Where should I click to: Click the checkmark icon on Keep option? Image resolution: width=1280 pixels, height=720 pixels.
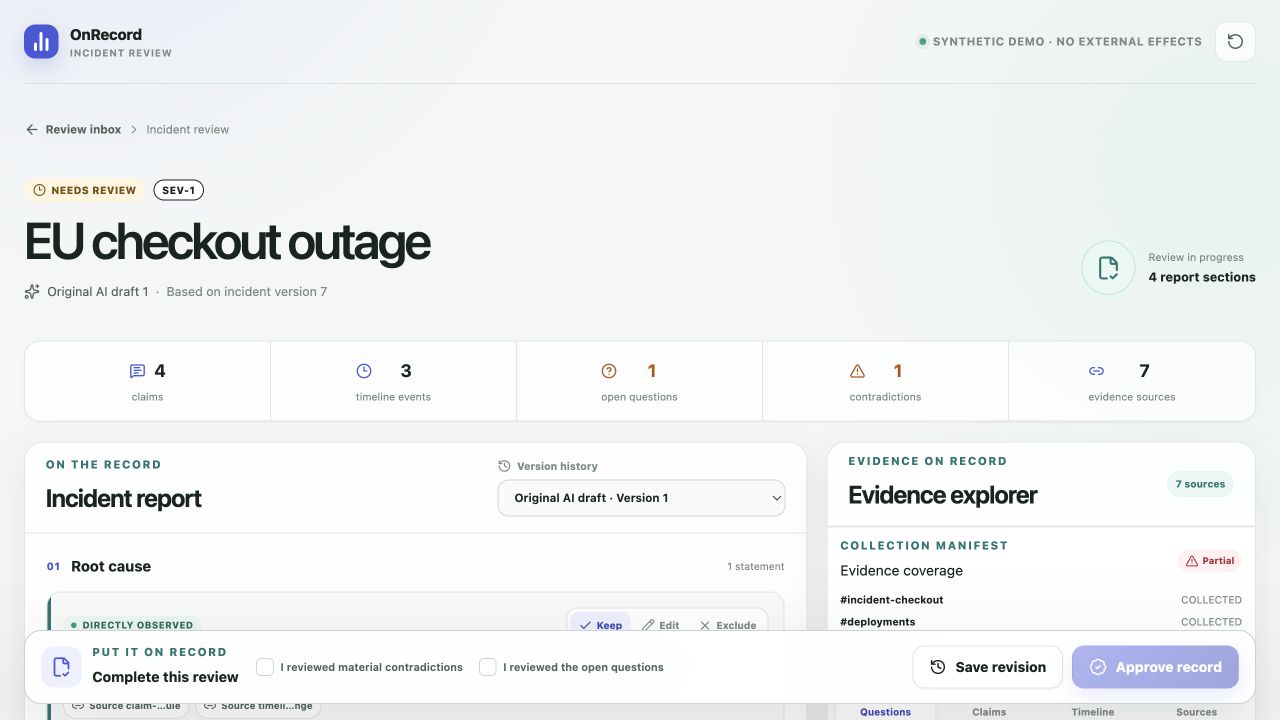pos(586,625)
